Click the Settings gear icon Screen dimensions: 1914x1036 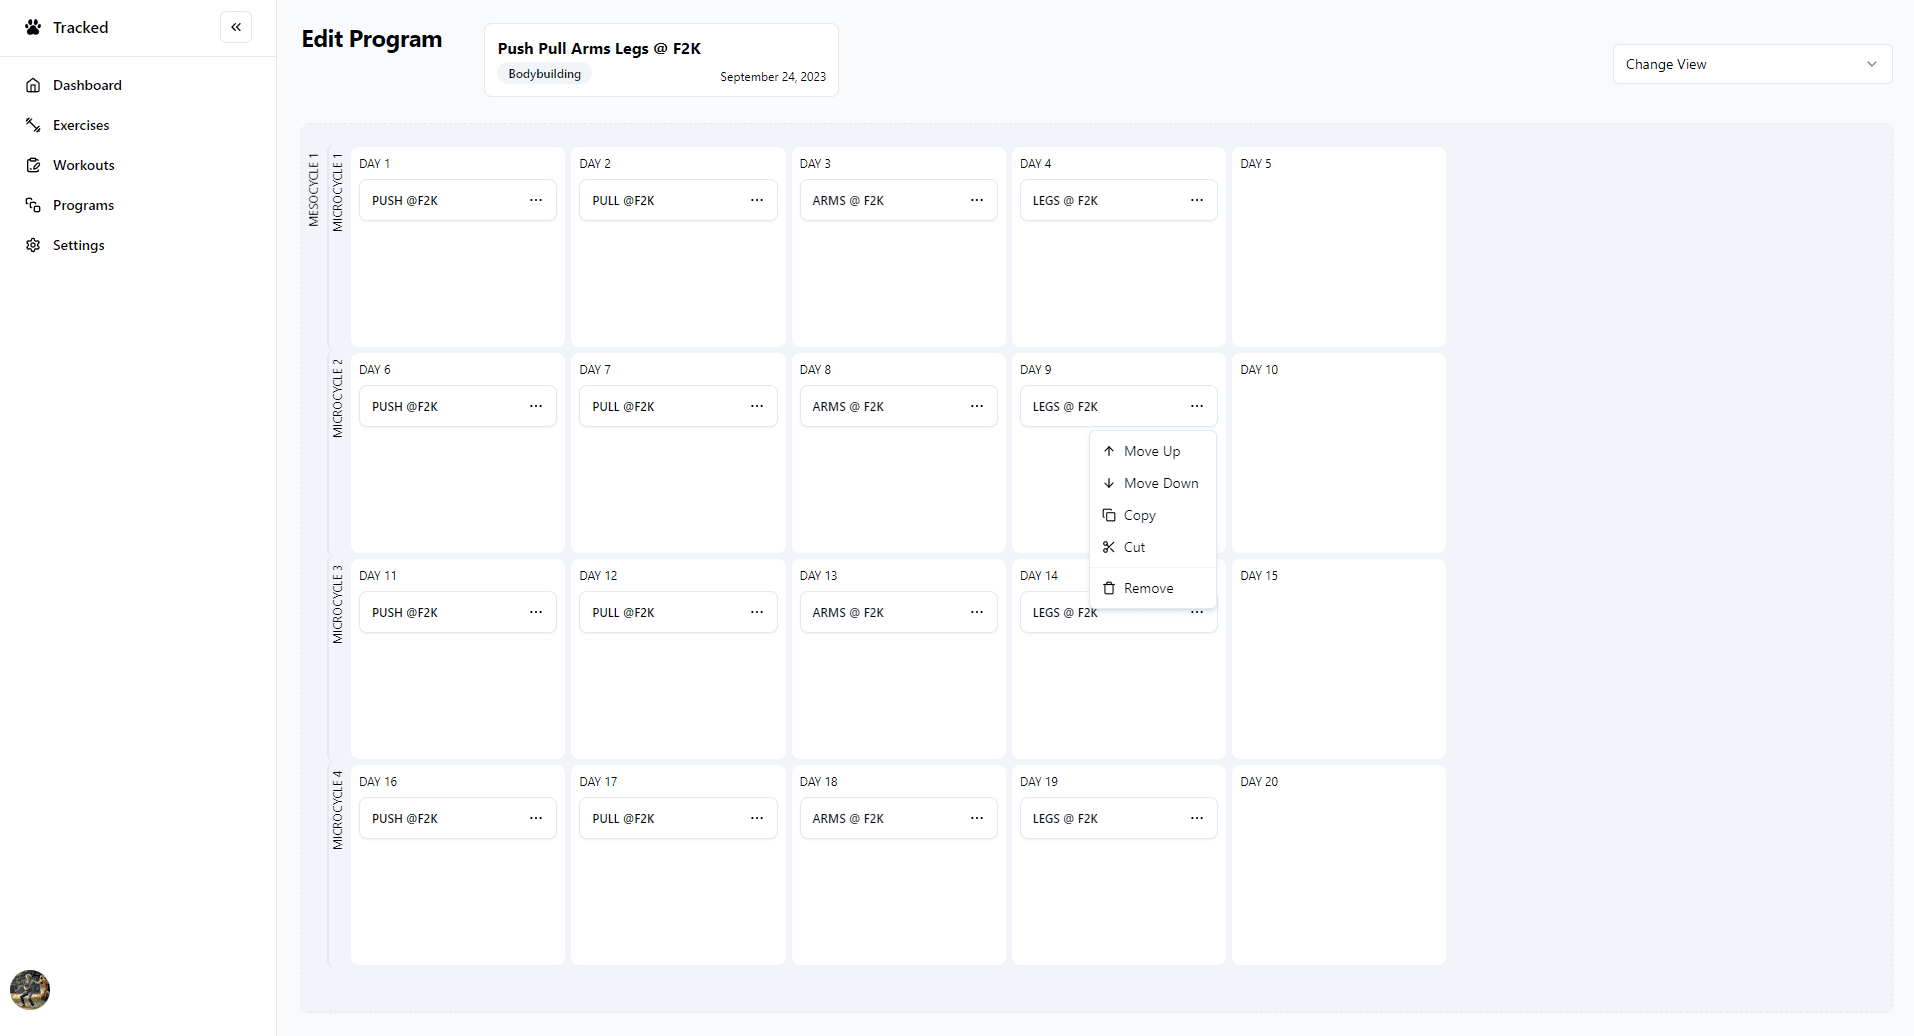pos(33,245)
